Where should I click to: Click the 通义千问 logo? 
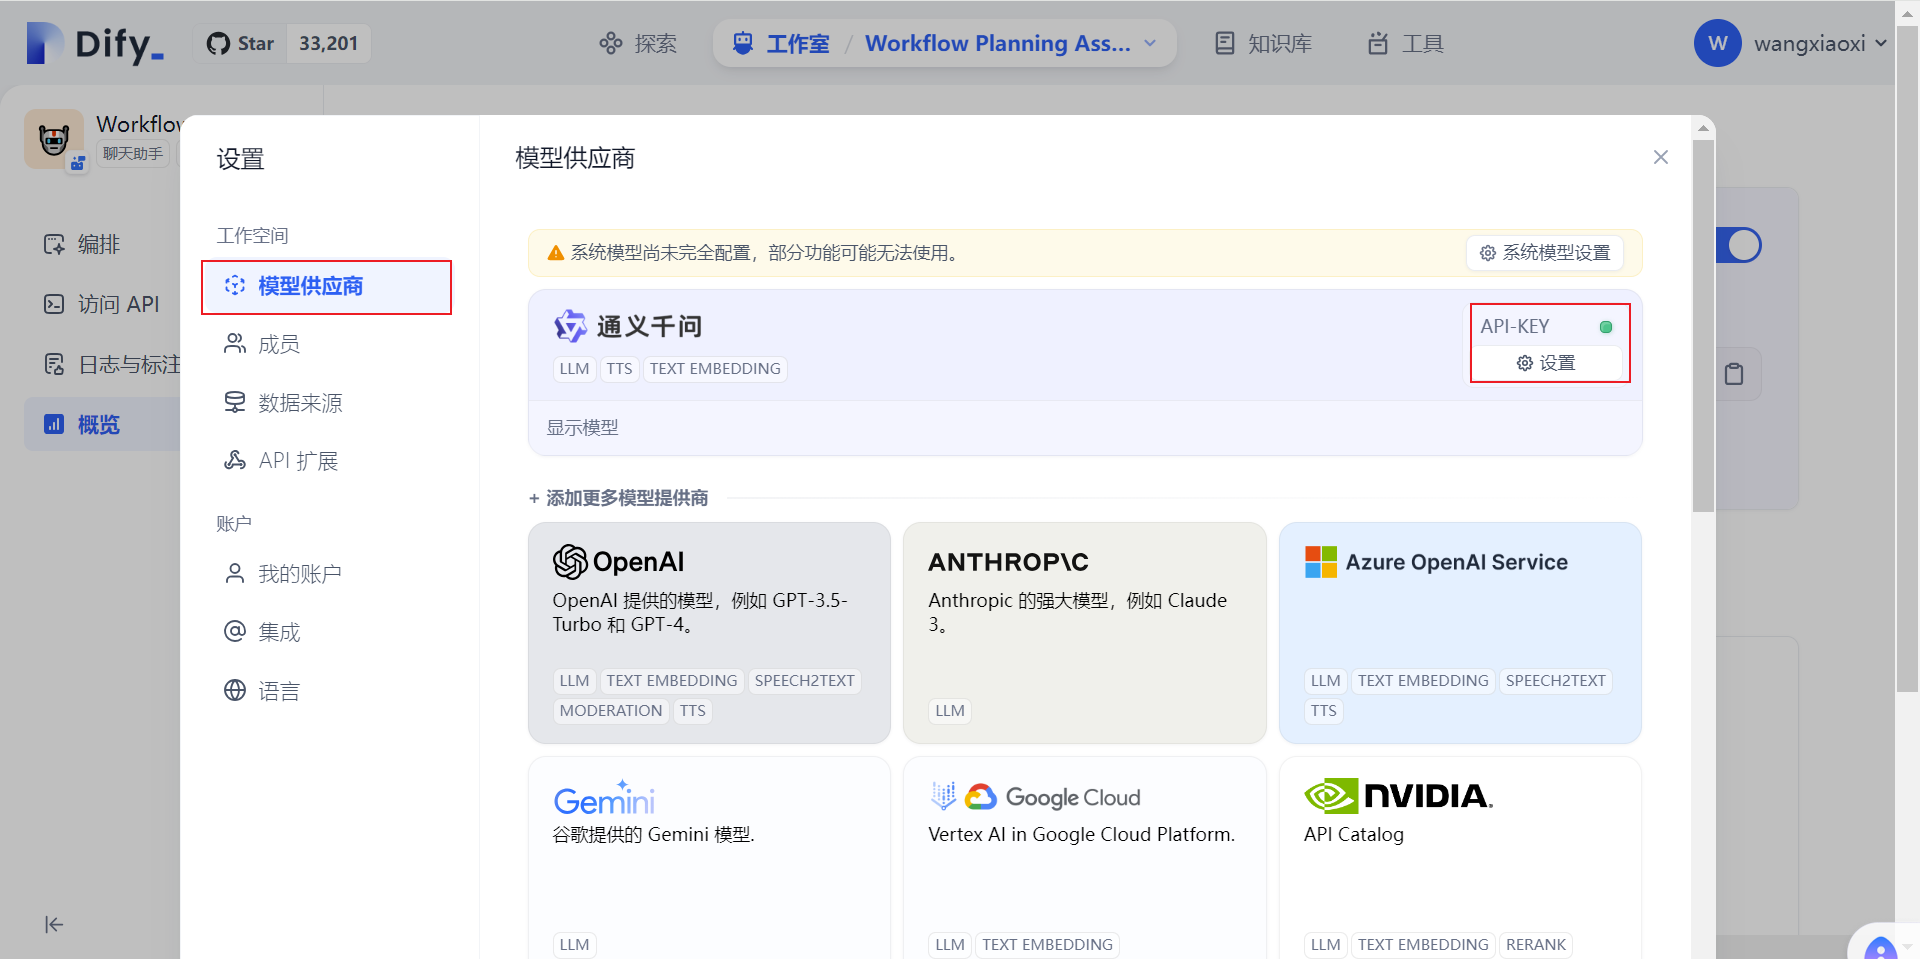(628, 326)
